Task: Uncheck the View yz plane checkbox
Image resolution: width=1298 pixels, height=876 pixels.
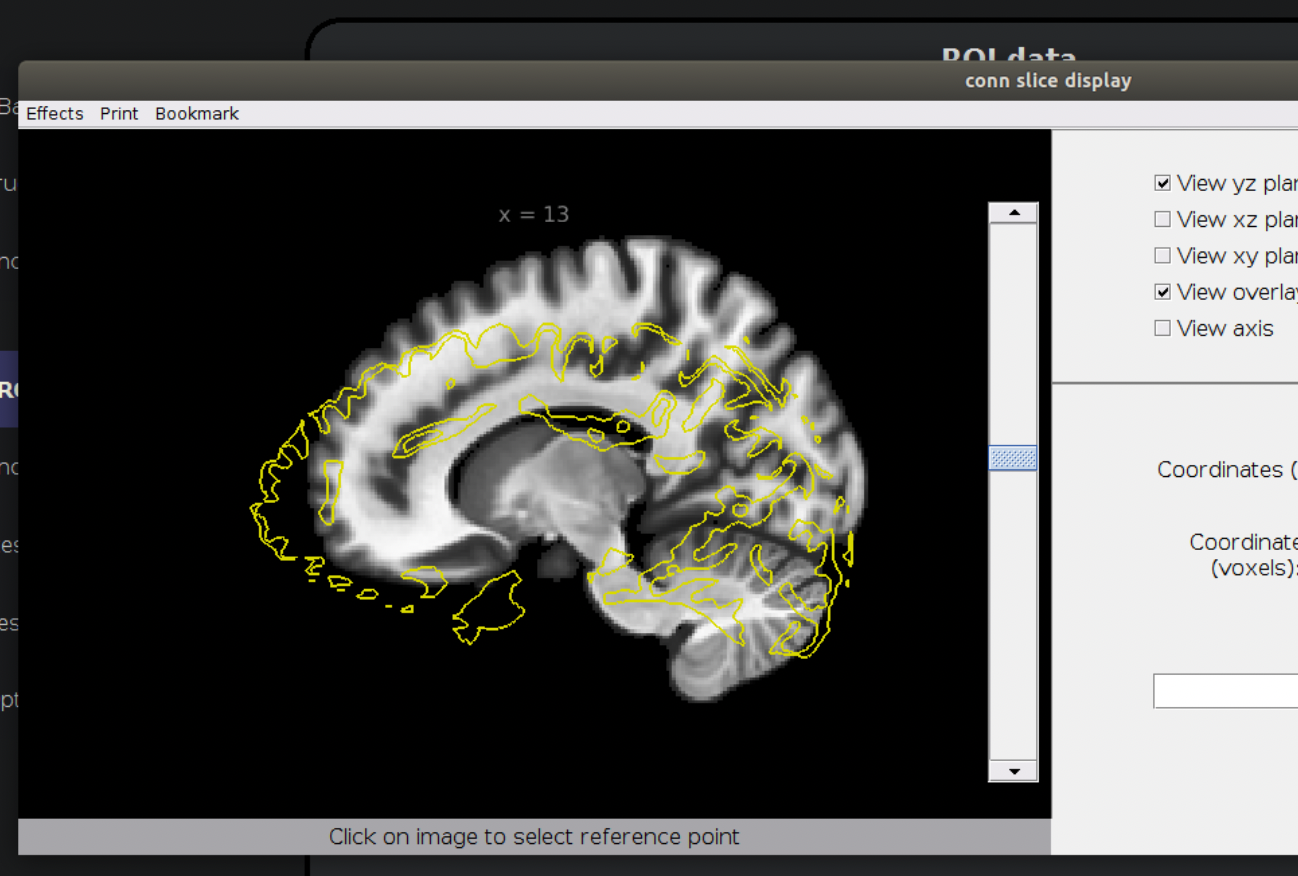Action: pos(1162,183)
